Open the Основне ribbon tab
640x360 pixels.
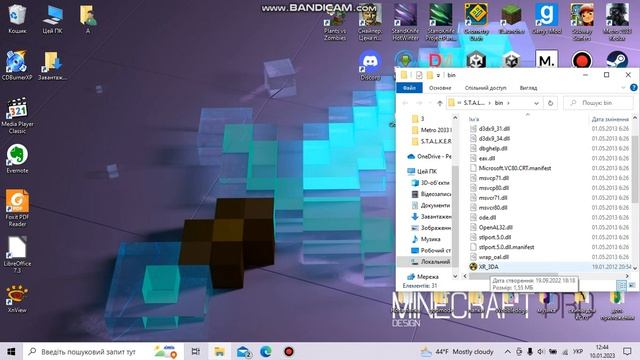(x=440, y=88)
